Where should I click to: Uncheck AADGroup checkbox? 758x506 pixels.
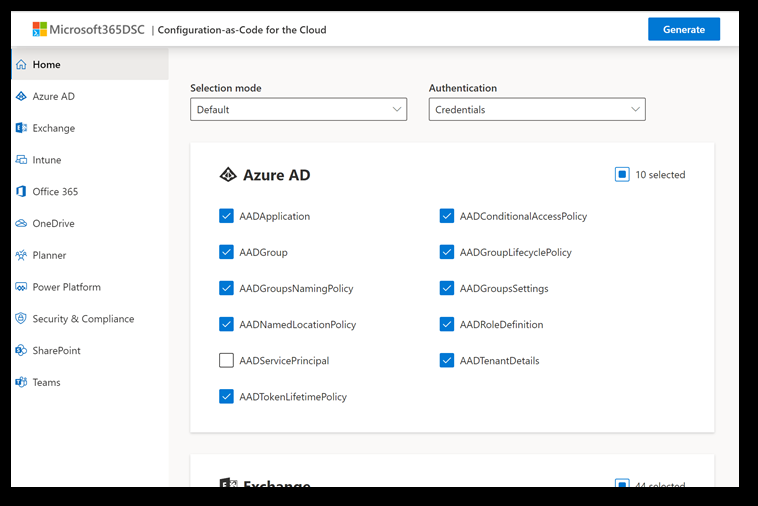(226, 252)
